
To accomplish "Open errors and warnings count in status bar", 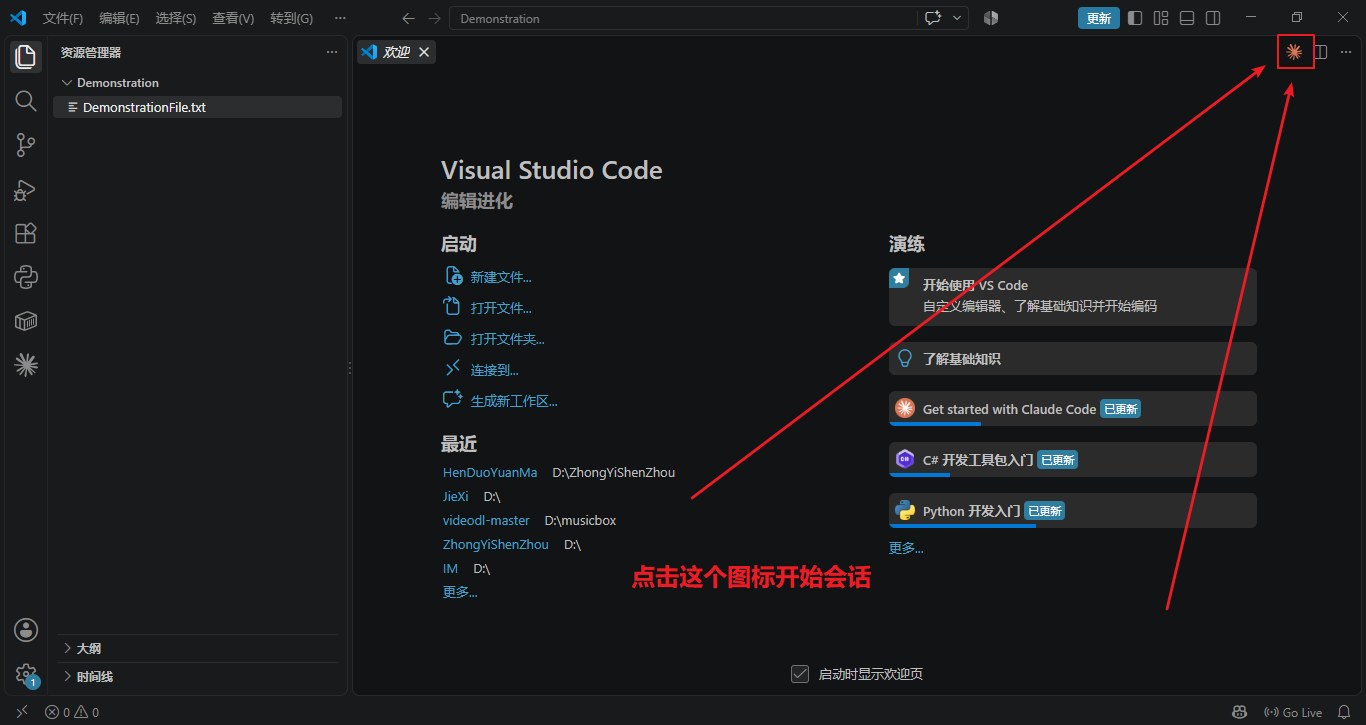I will pos(72,712).
